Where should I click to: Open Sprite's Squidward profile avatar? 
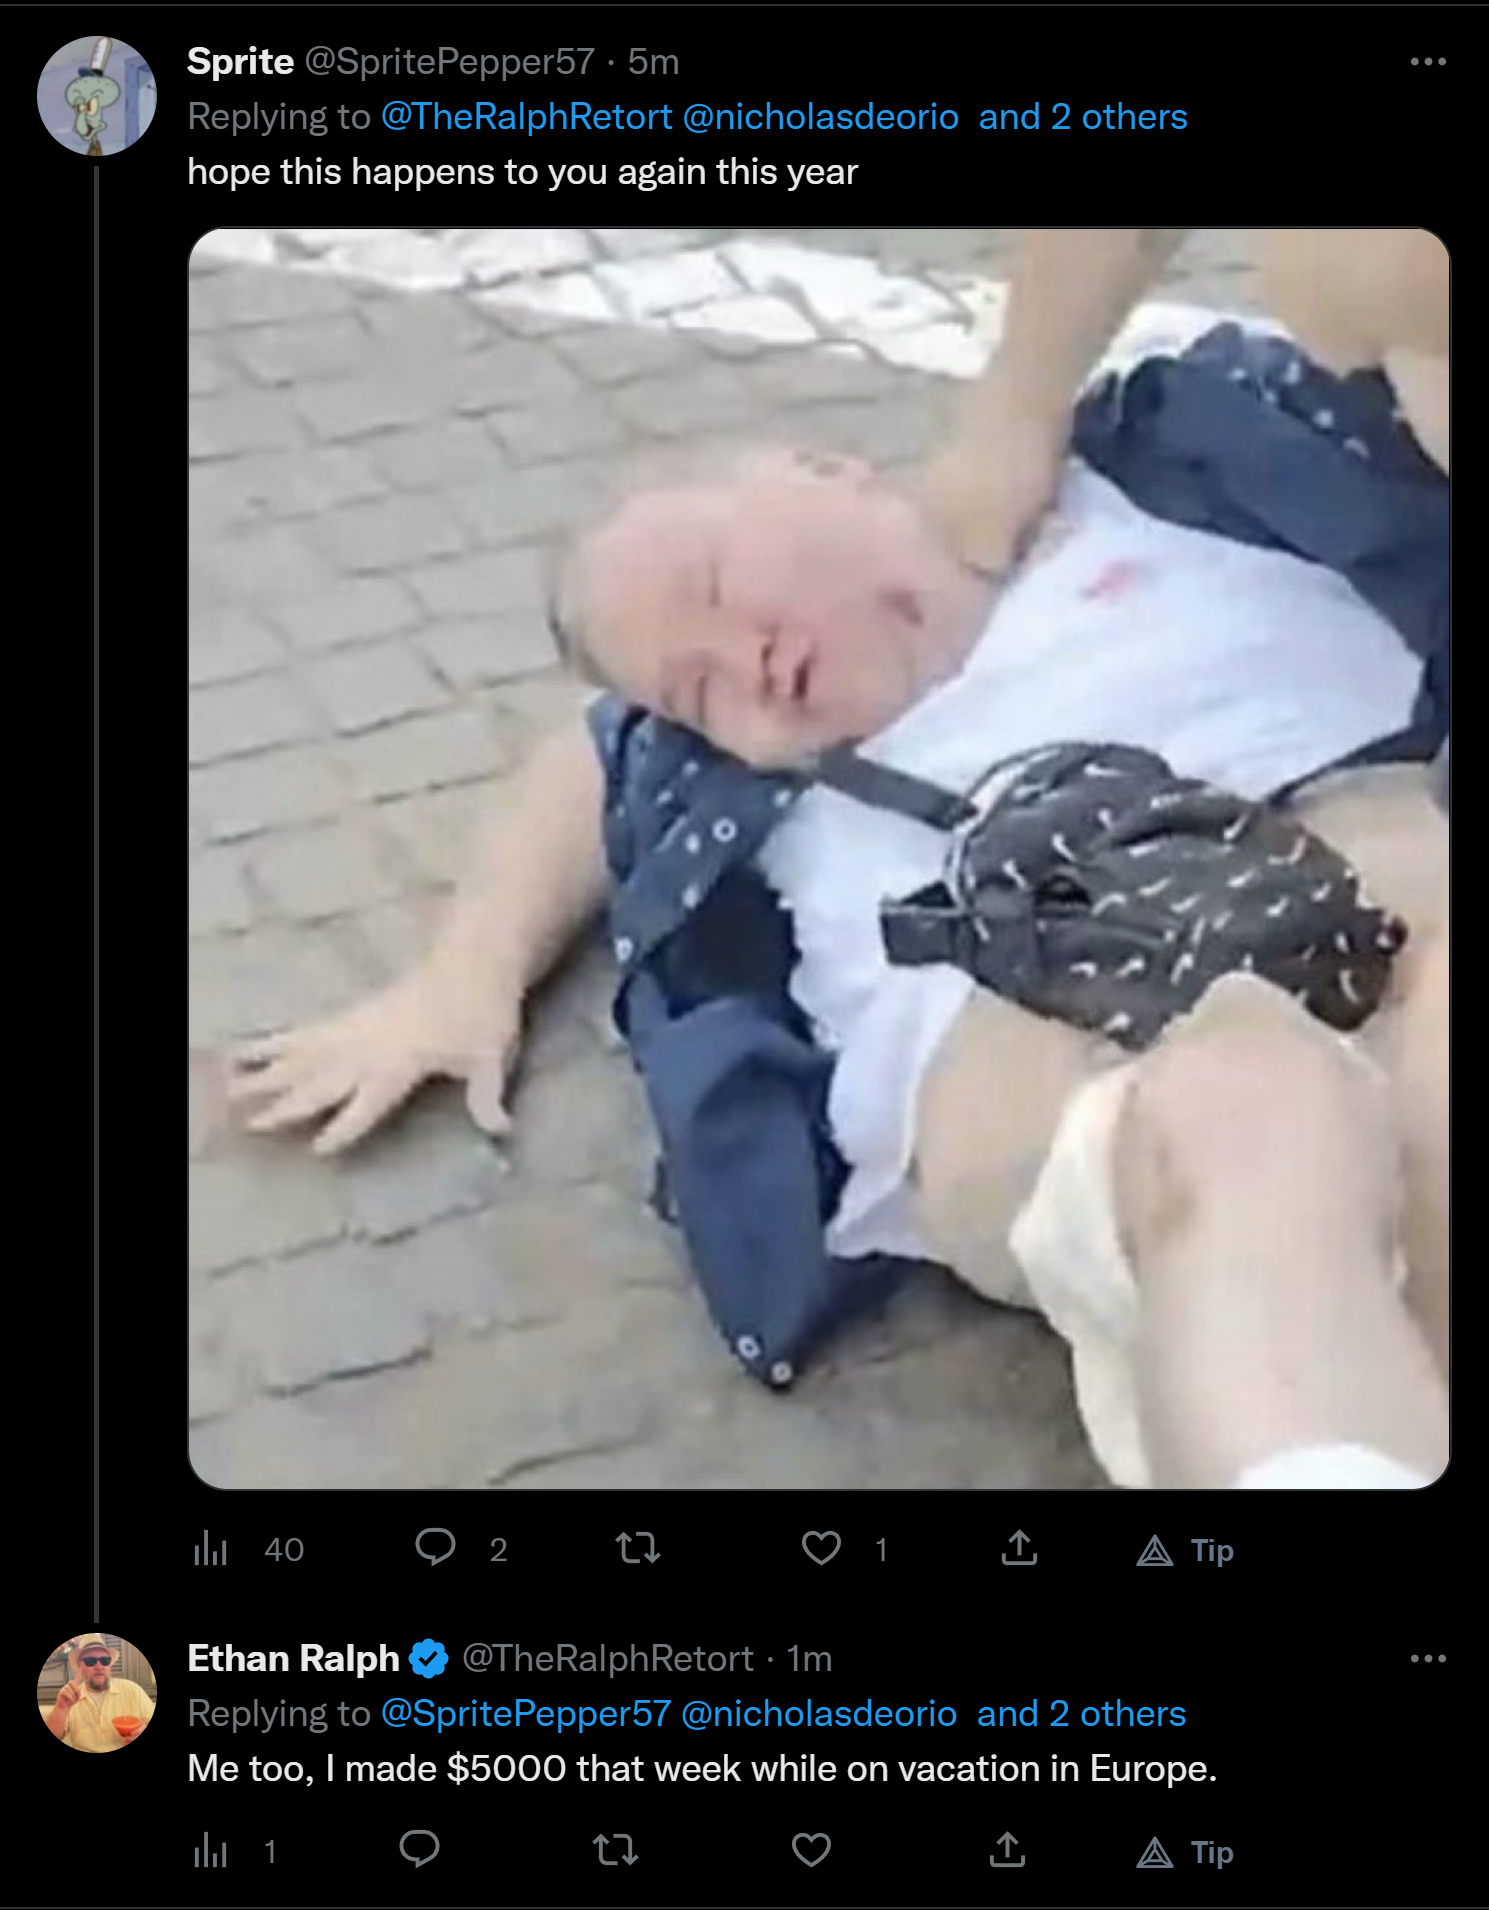[x=97, y=96]
